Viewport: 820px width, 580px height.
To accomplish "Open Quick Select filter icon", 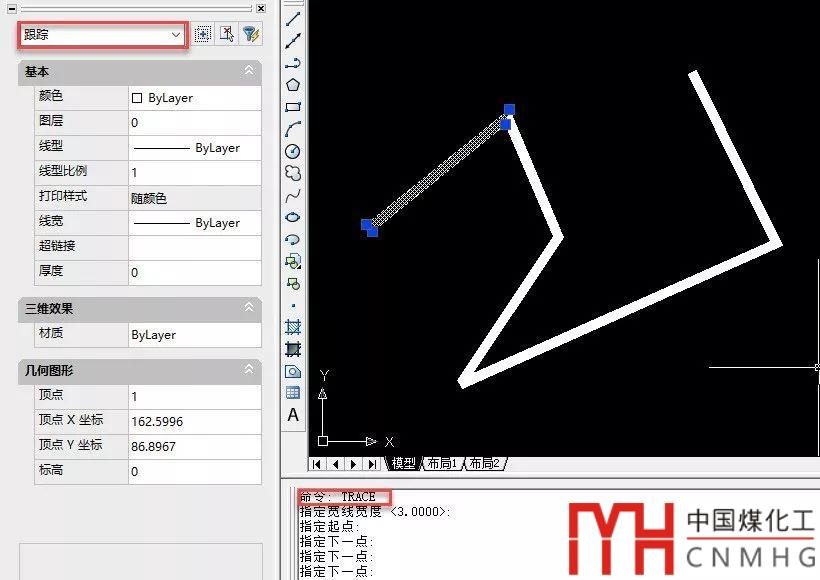I will 251,35.
